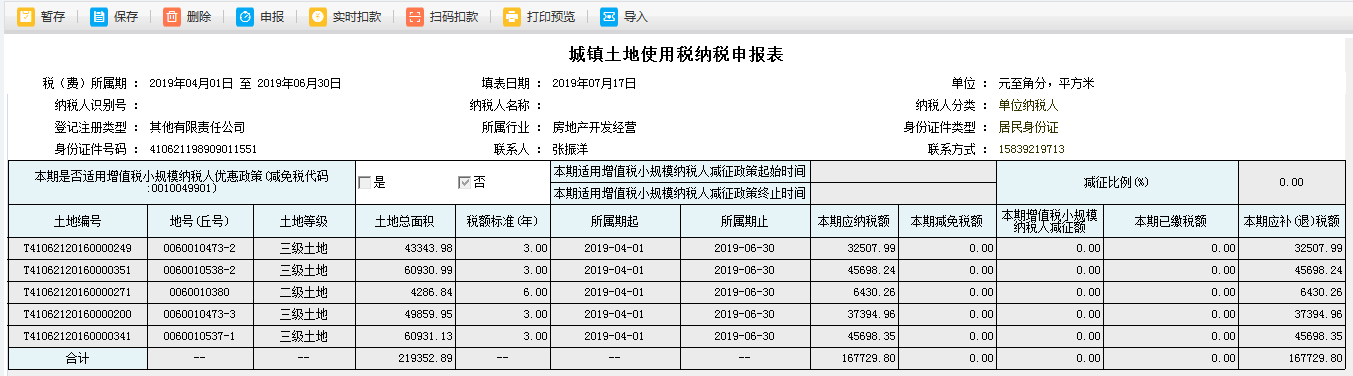Screen dimensions: 1353x376
Task: Click the 本期减免税额 column header
Action: click(x=947, y=221)
